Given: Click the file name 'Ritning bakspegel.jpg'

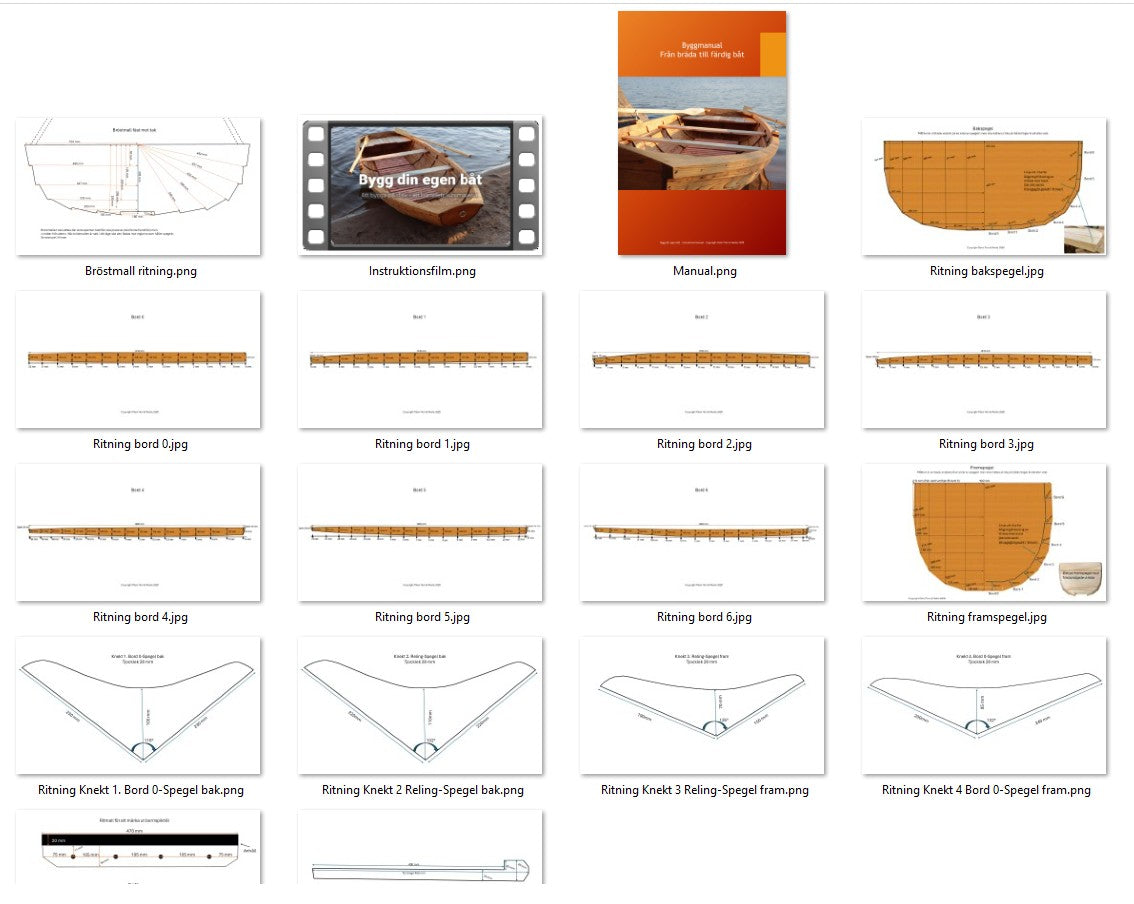Looking at the screenshot, I should 986,271.
